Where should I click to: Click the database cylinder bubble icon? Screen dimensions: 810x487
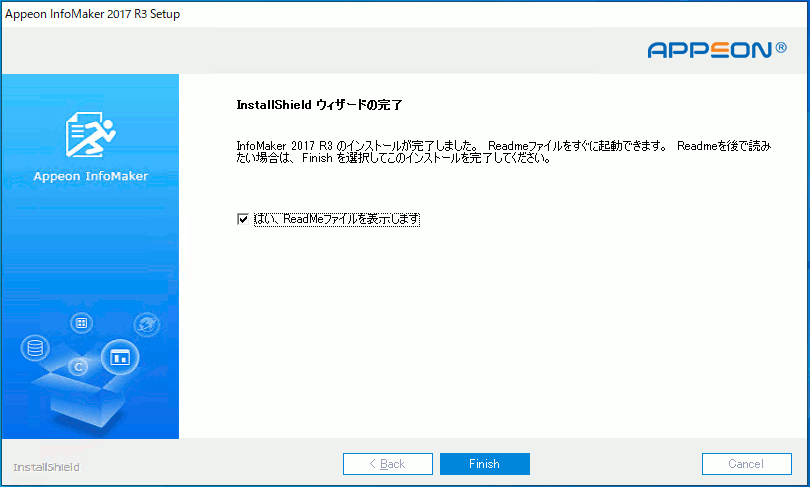(35, 348)
